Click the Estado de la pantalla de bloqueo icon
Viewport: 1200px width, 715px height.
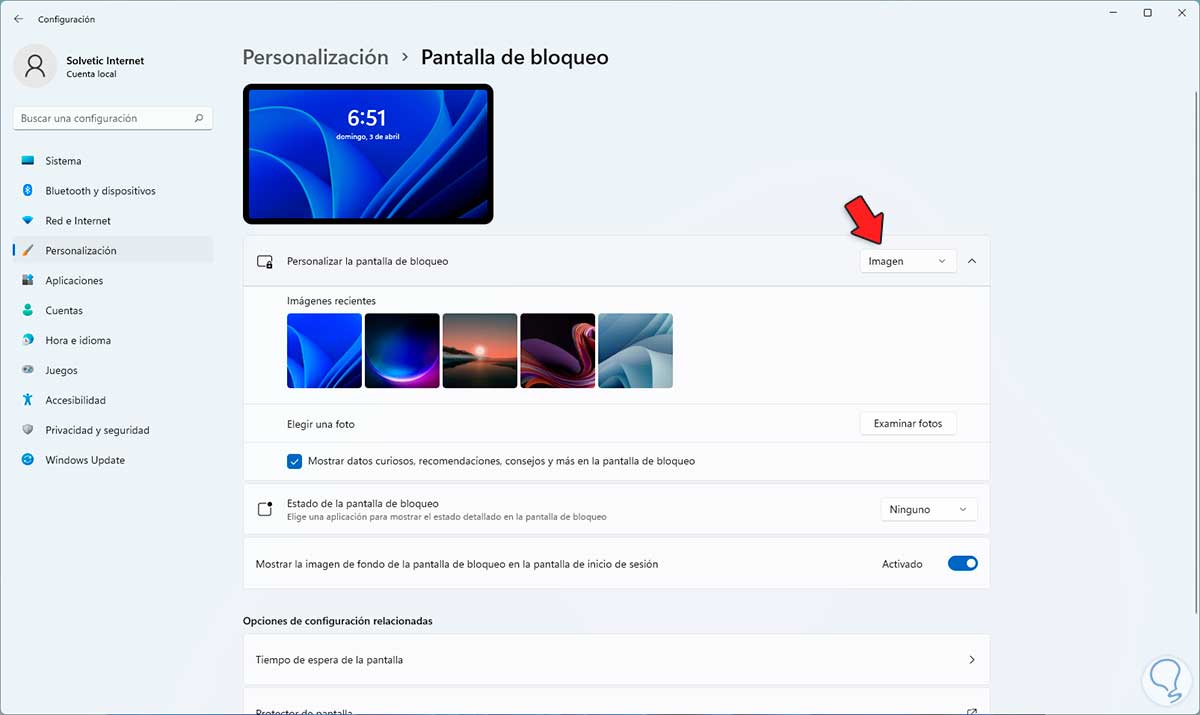click(x=265, y=509)
